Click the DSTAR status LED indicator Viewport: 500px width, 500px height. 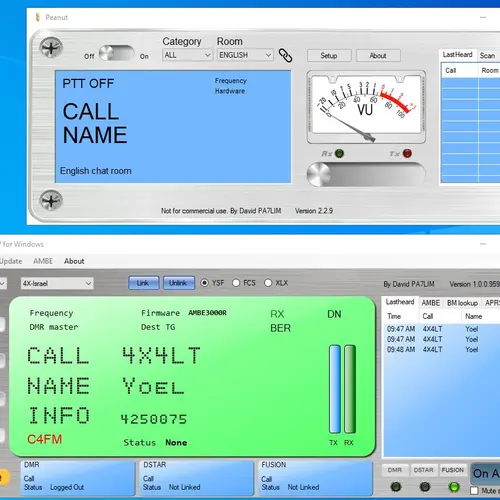click(425, 487)
